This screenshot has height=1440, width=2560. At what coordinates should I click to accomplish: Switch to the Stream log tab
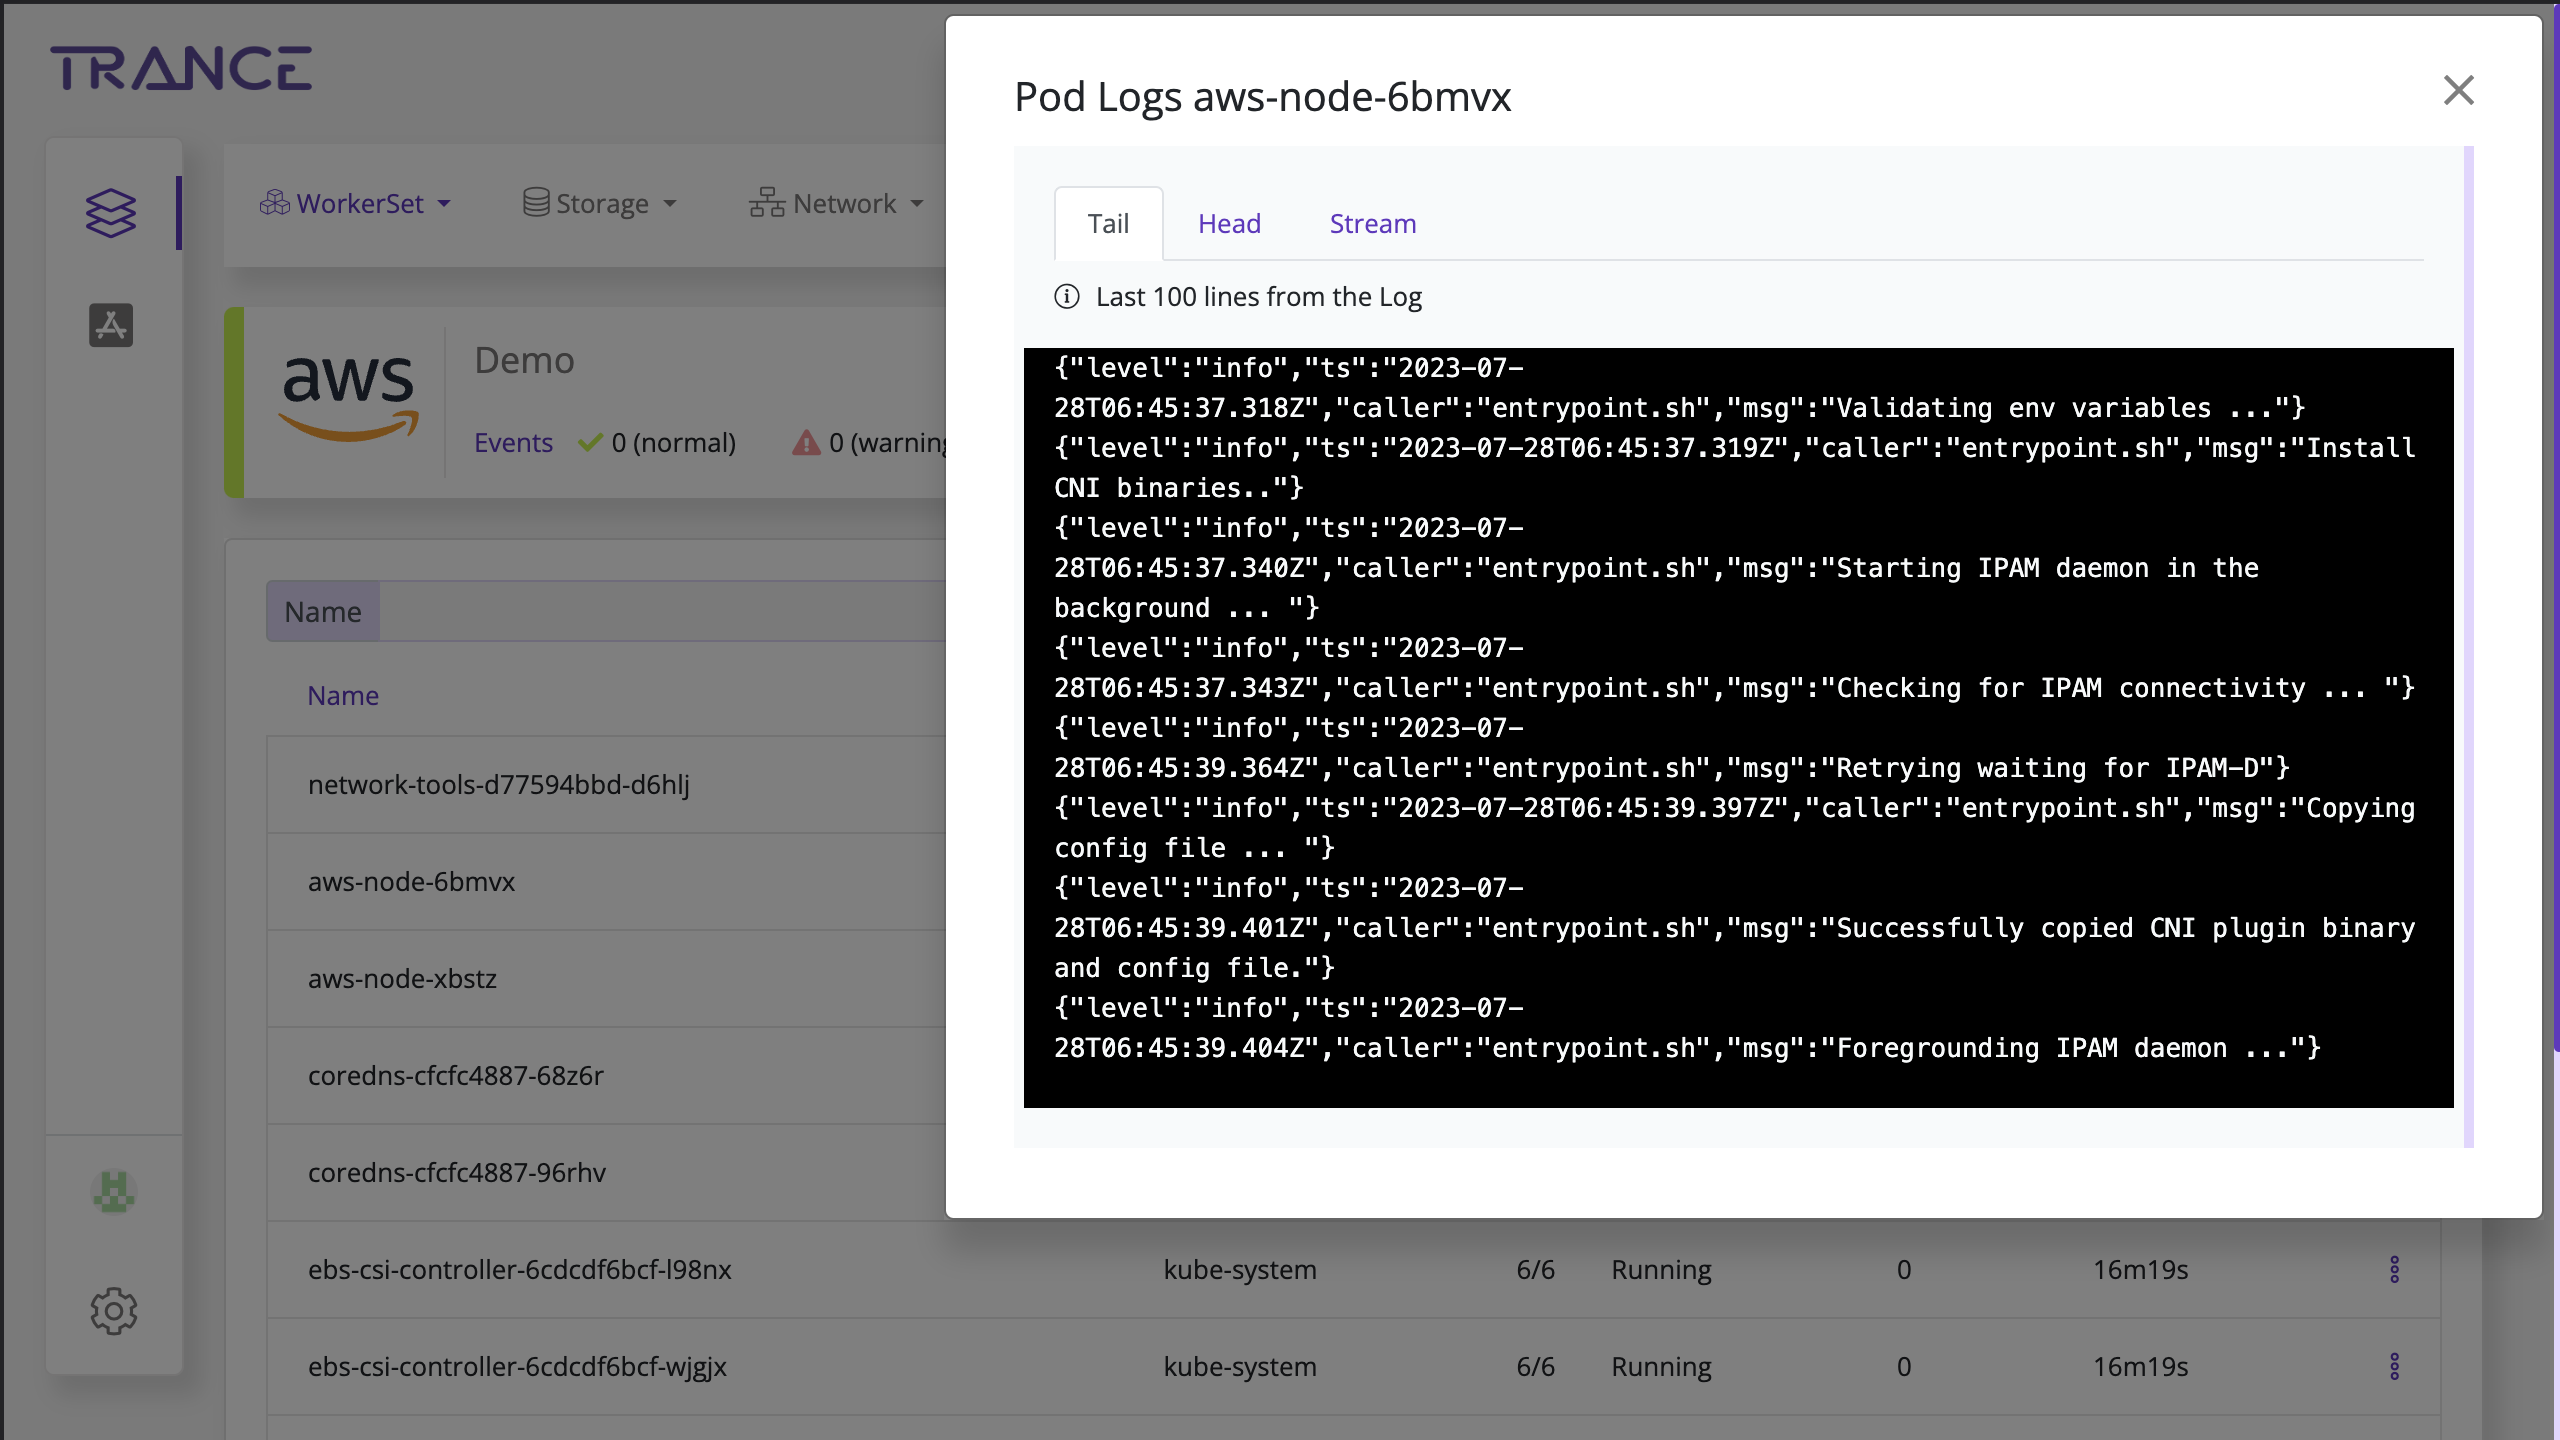(1372, 224)
